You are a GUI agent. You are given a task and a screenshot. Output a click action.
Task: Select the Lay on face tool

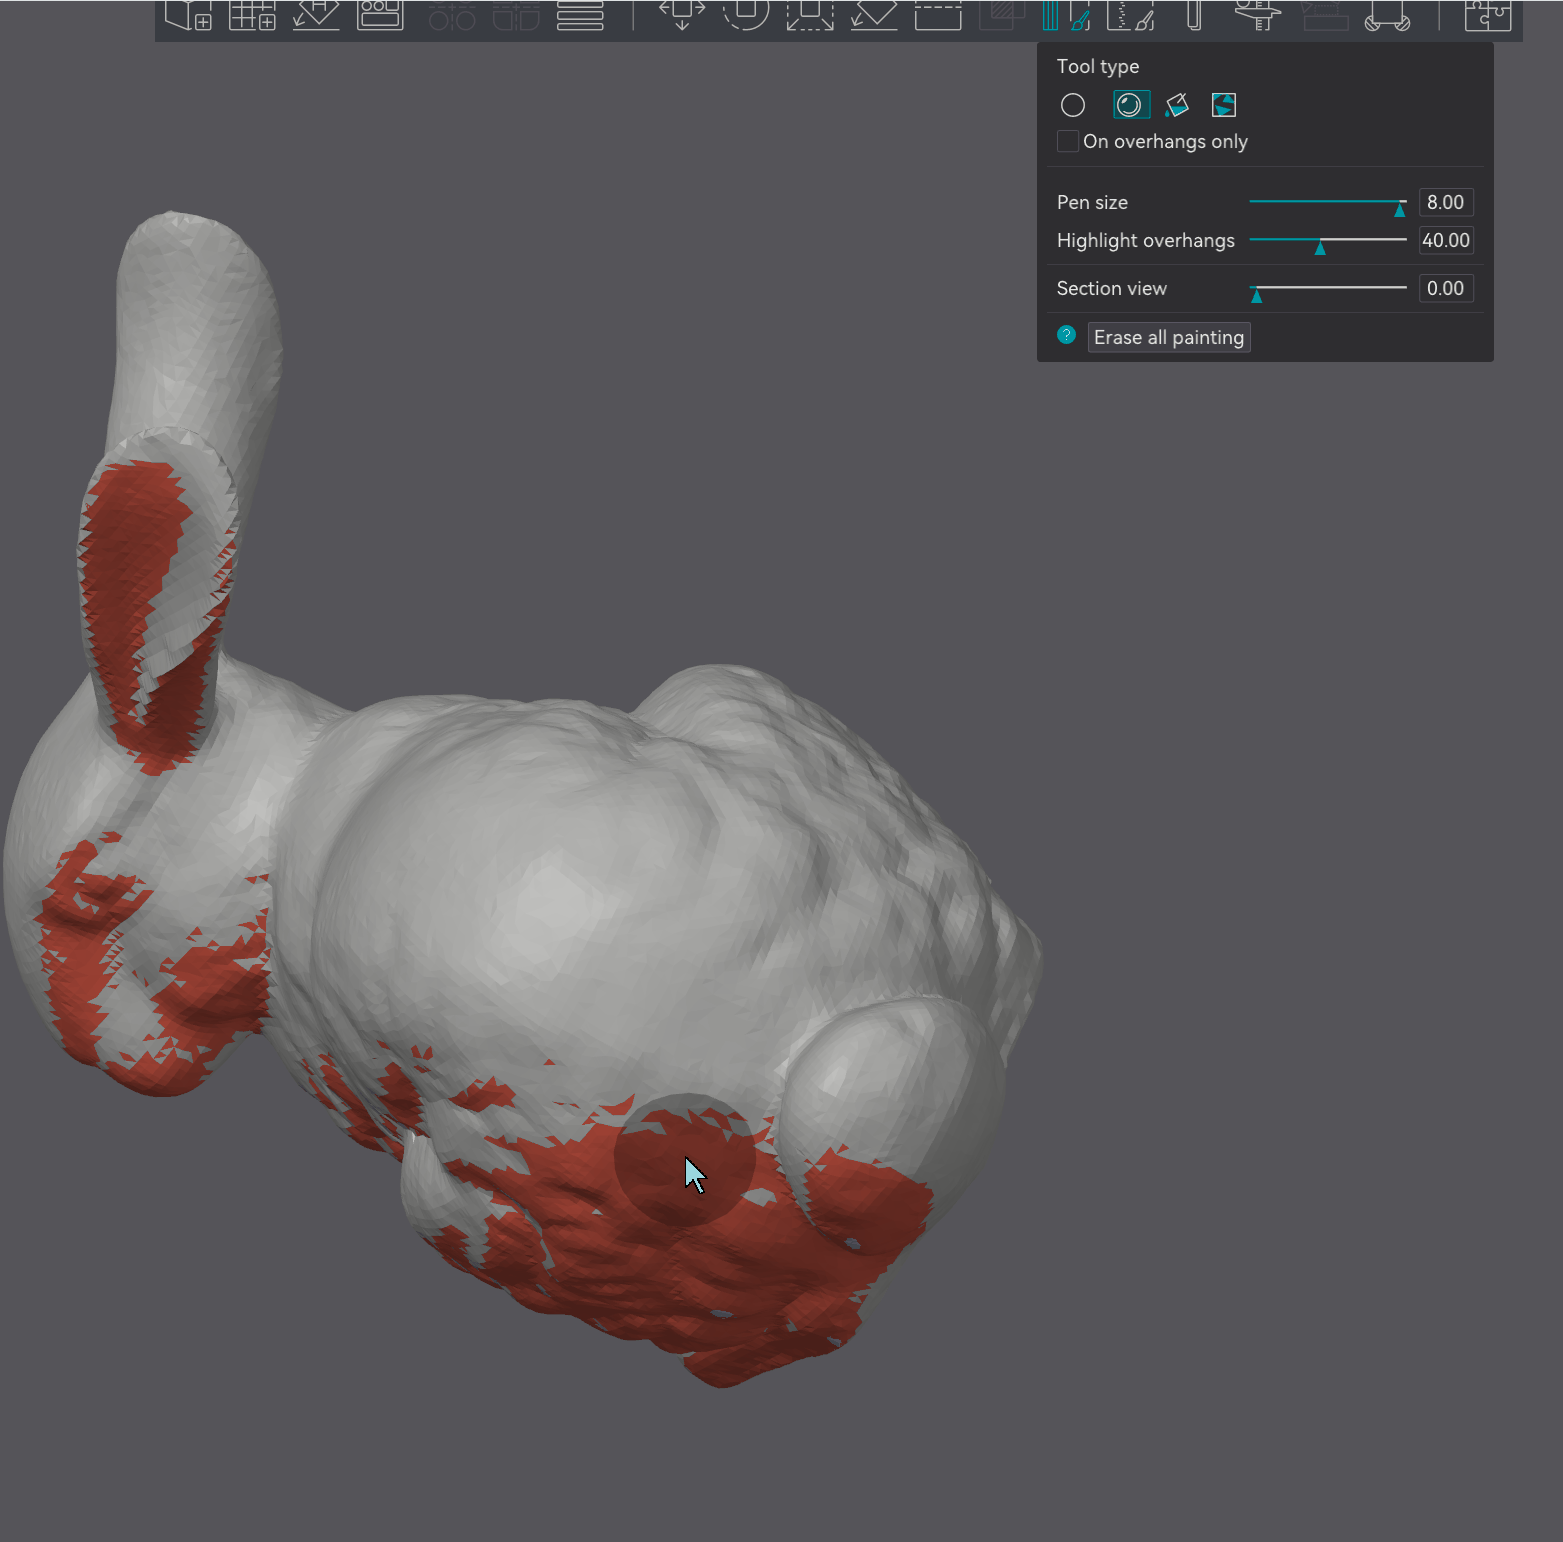tap(874, 14)
